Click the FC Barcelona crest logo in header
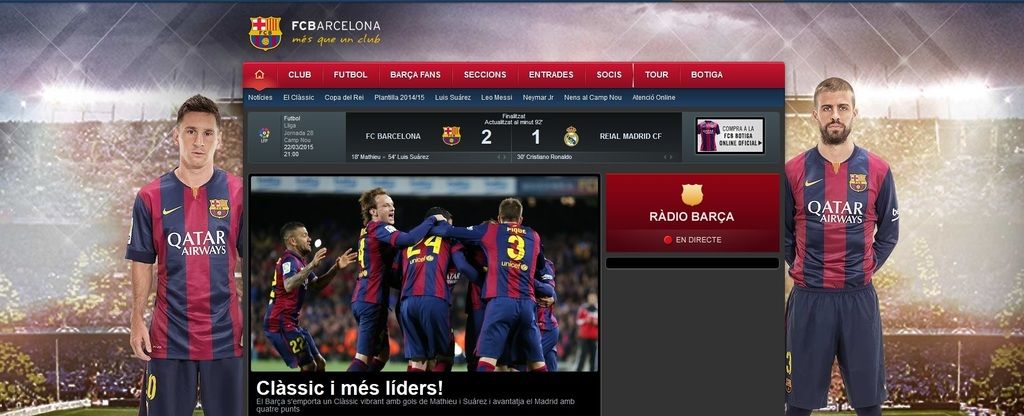This screenshot has height=416, width=1024. pyautogui.click(x=265, y=33)
